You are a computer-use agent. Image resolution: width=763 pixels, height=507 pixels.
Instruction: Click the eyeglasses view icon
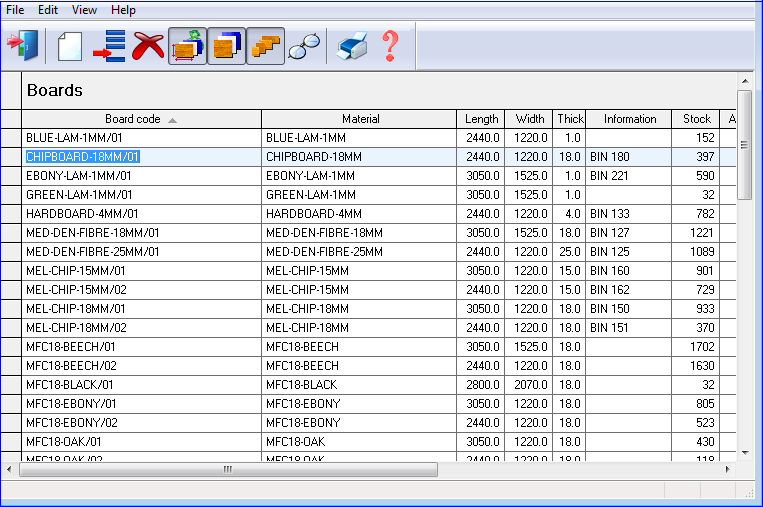click(305, 46)
